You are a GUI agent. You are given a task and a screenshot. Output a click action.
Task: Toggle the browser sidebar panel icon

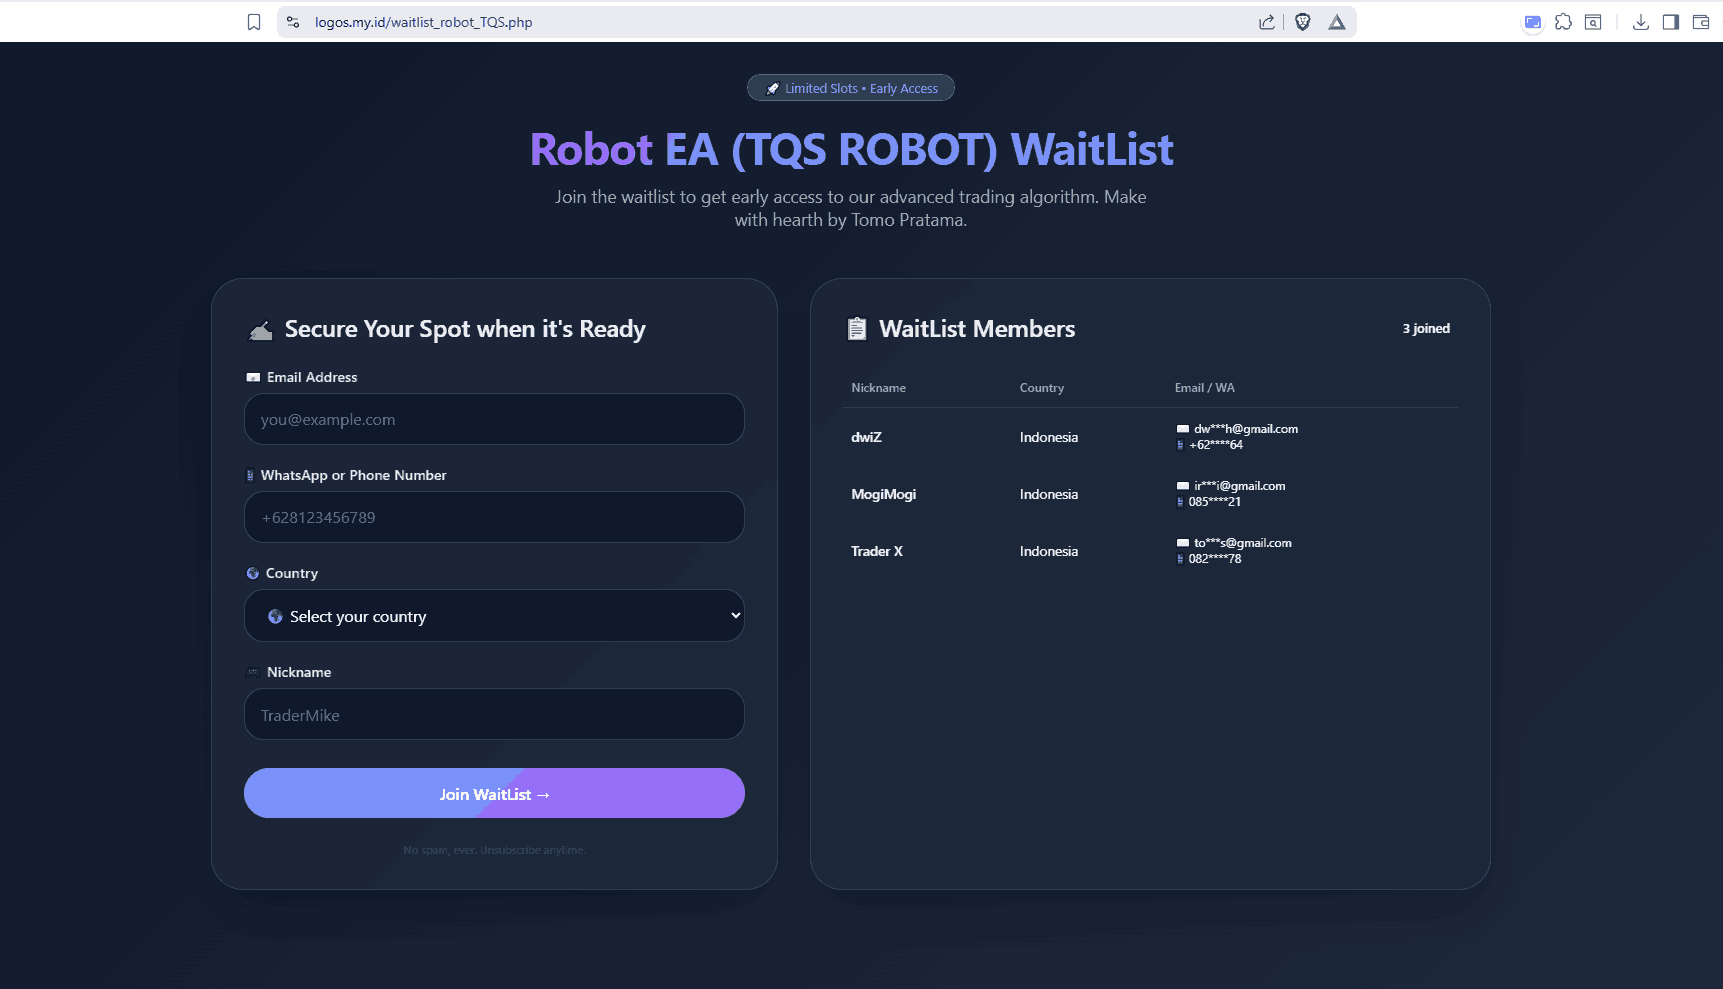click(1670, 22)
